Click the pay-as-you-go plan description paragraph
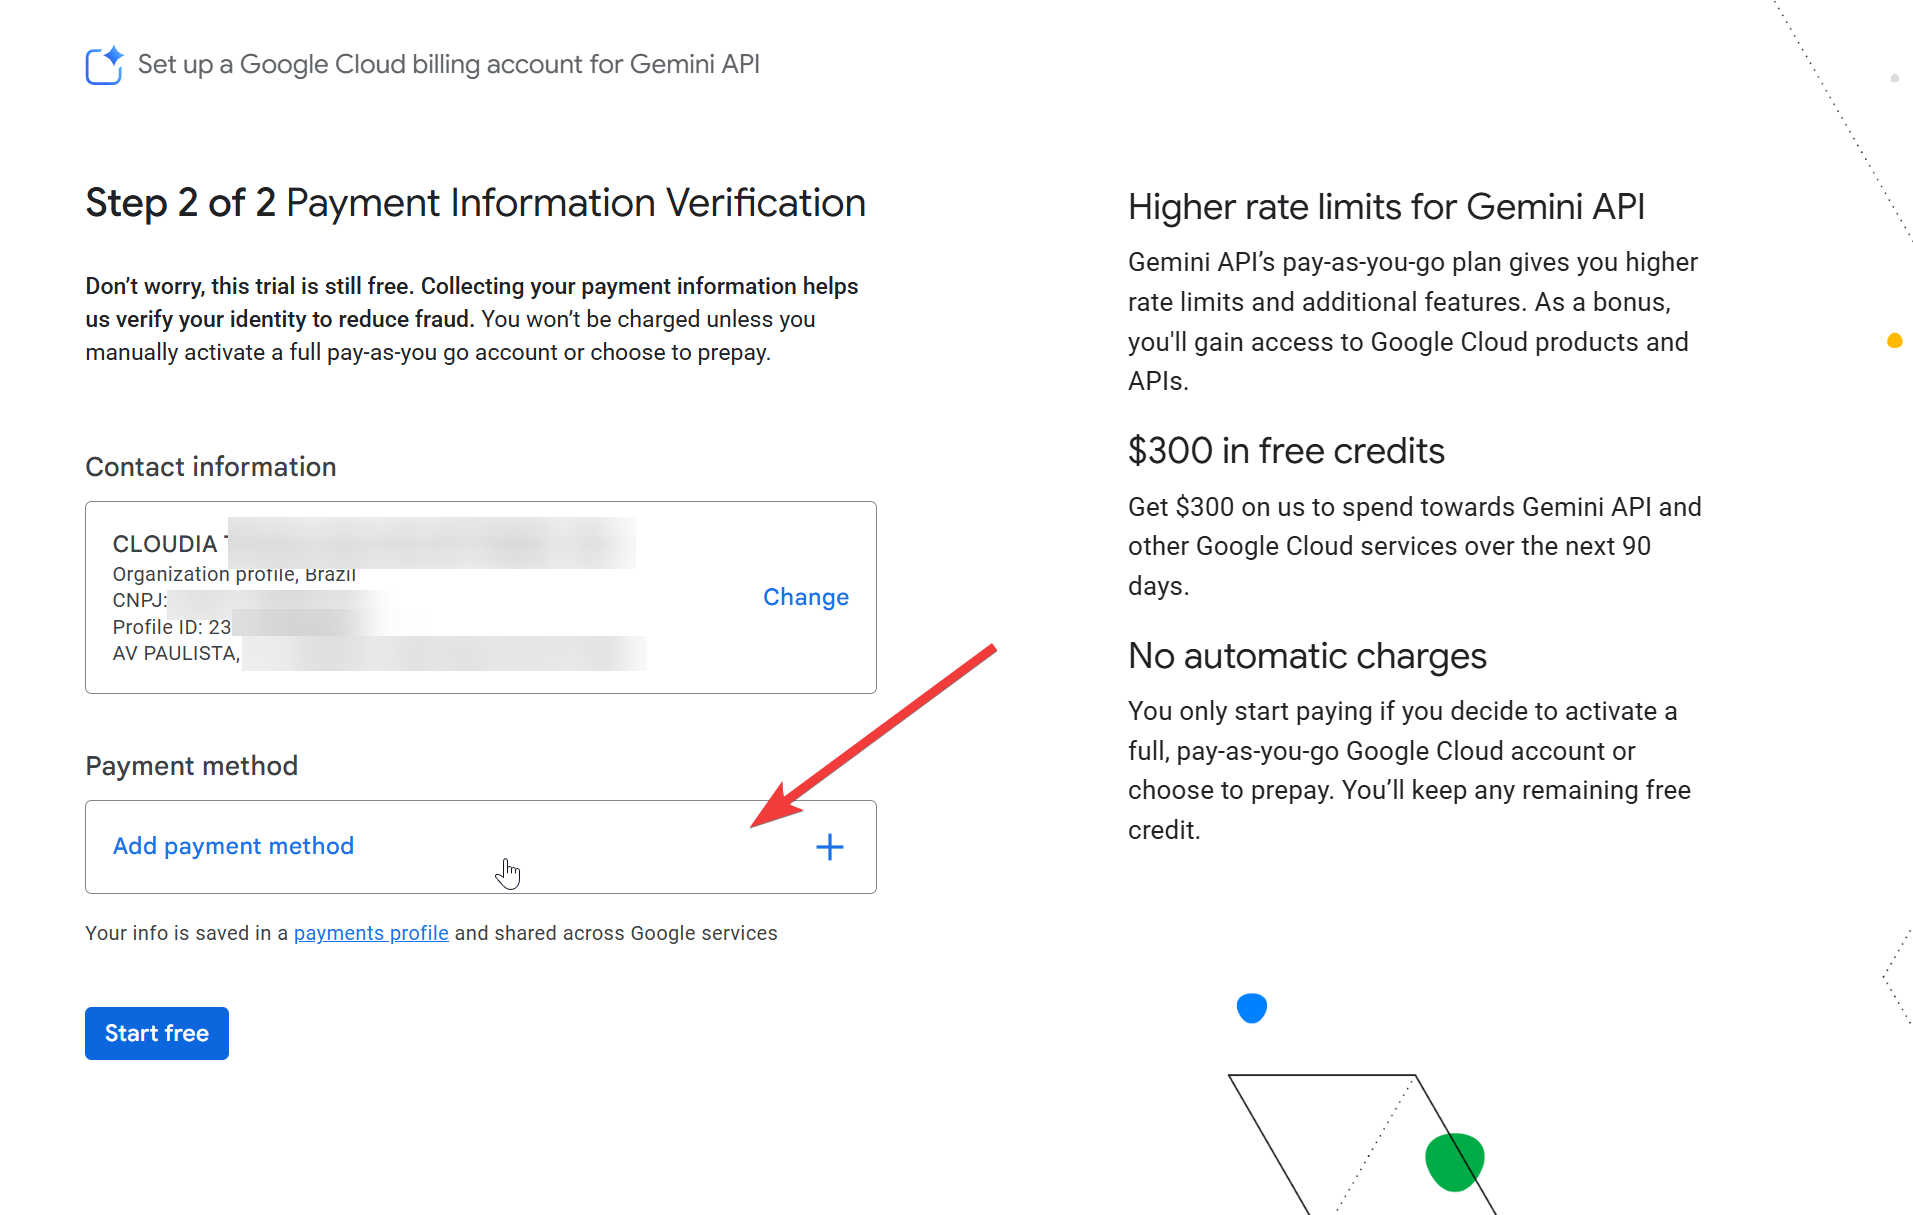Image resolution: width=1913 pixels, height=1215 pixels. (x=1412, y=321)
